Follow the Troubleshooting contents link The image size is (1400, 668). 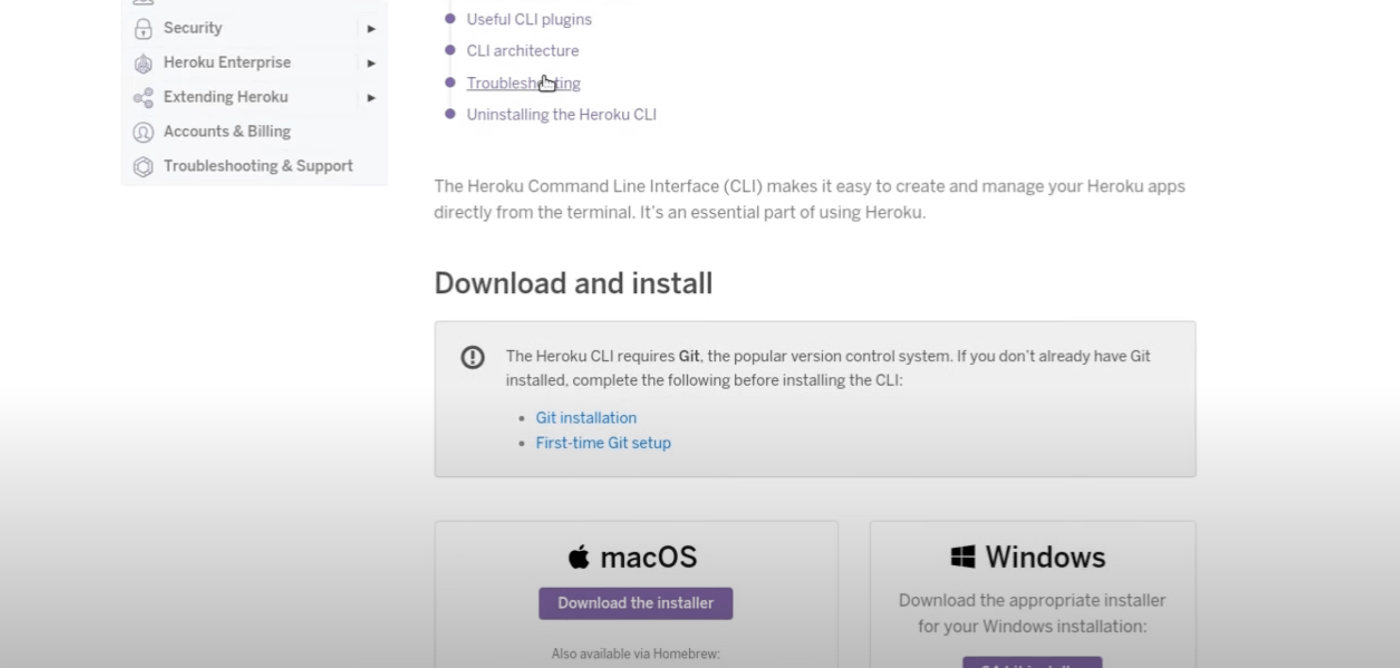coord(523,83)
